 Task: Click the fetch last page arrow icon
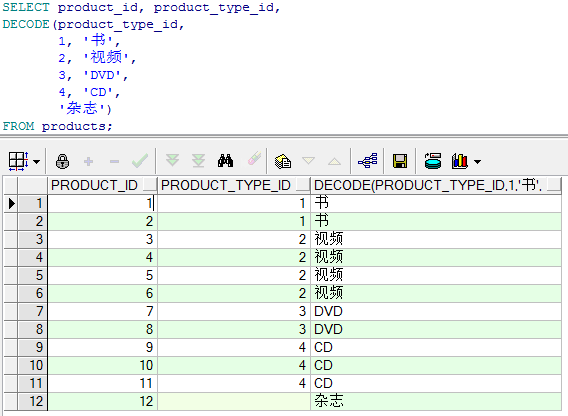click(x=199, y=161)
